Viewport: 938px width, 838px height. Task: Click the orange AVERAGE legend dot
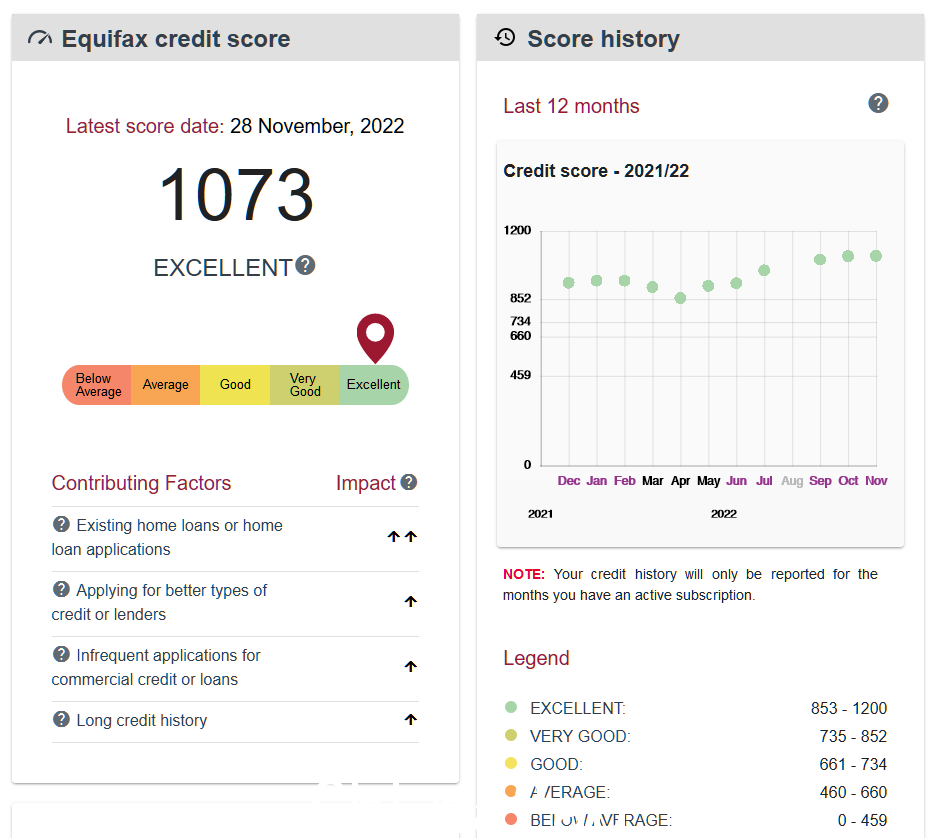pyautogui.click(x=511, y=791)
